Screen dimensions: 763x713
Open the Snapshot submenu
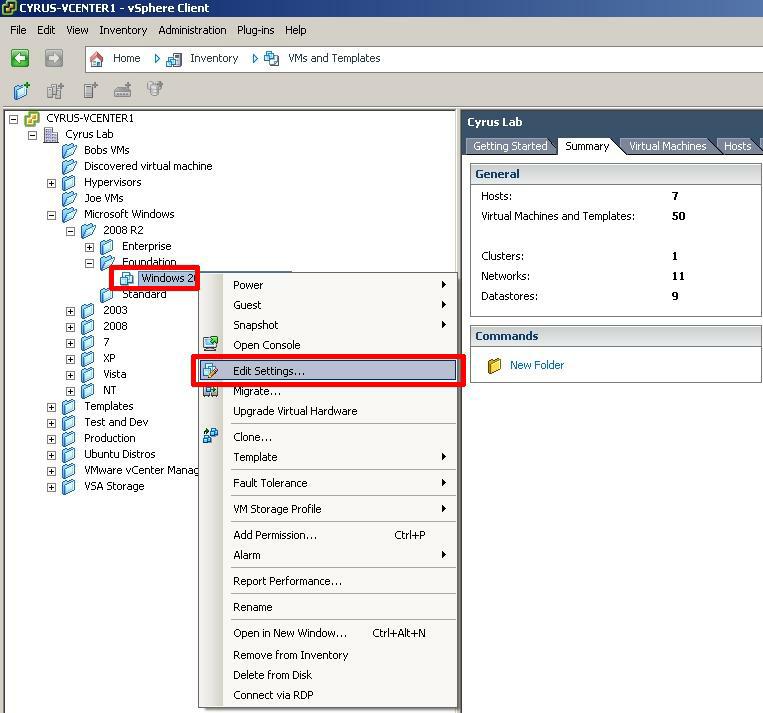pos(340,325)
